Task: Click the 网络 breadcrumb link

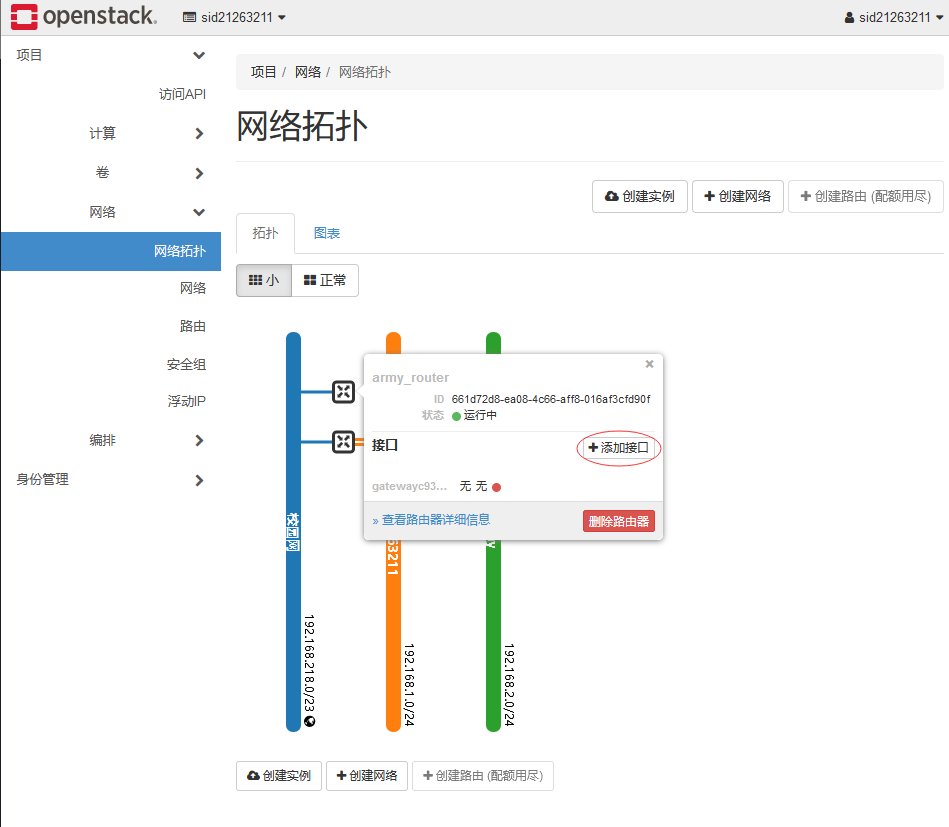Action: point(307,72)
